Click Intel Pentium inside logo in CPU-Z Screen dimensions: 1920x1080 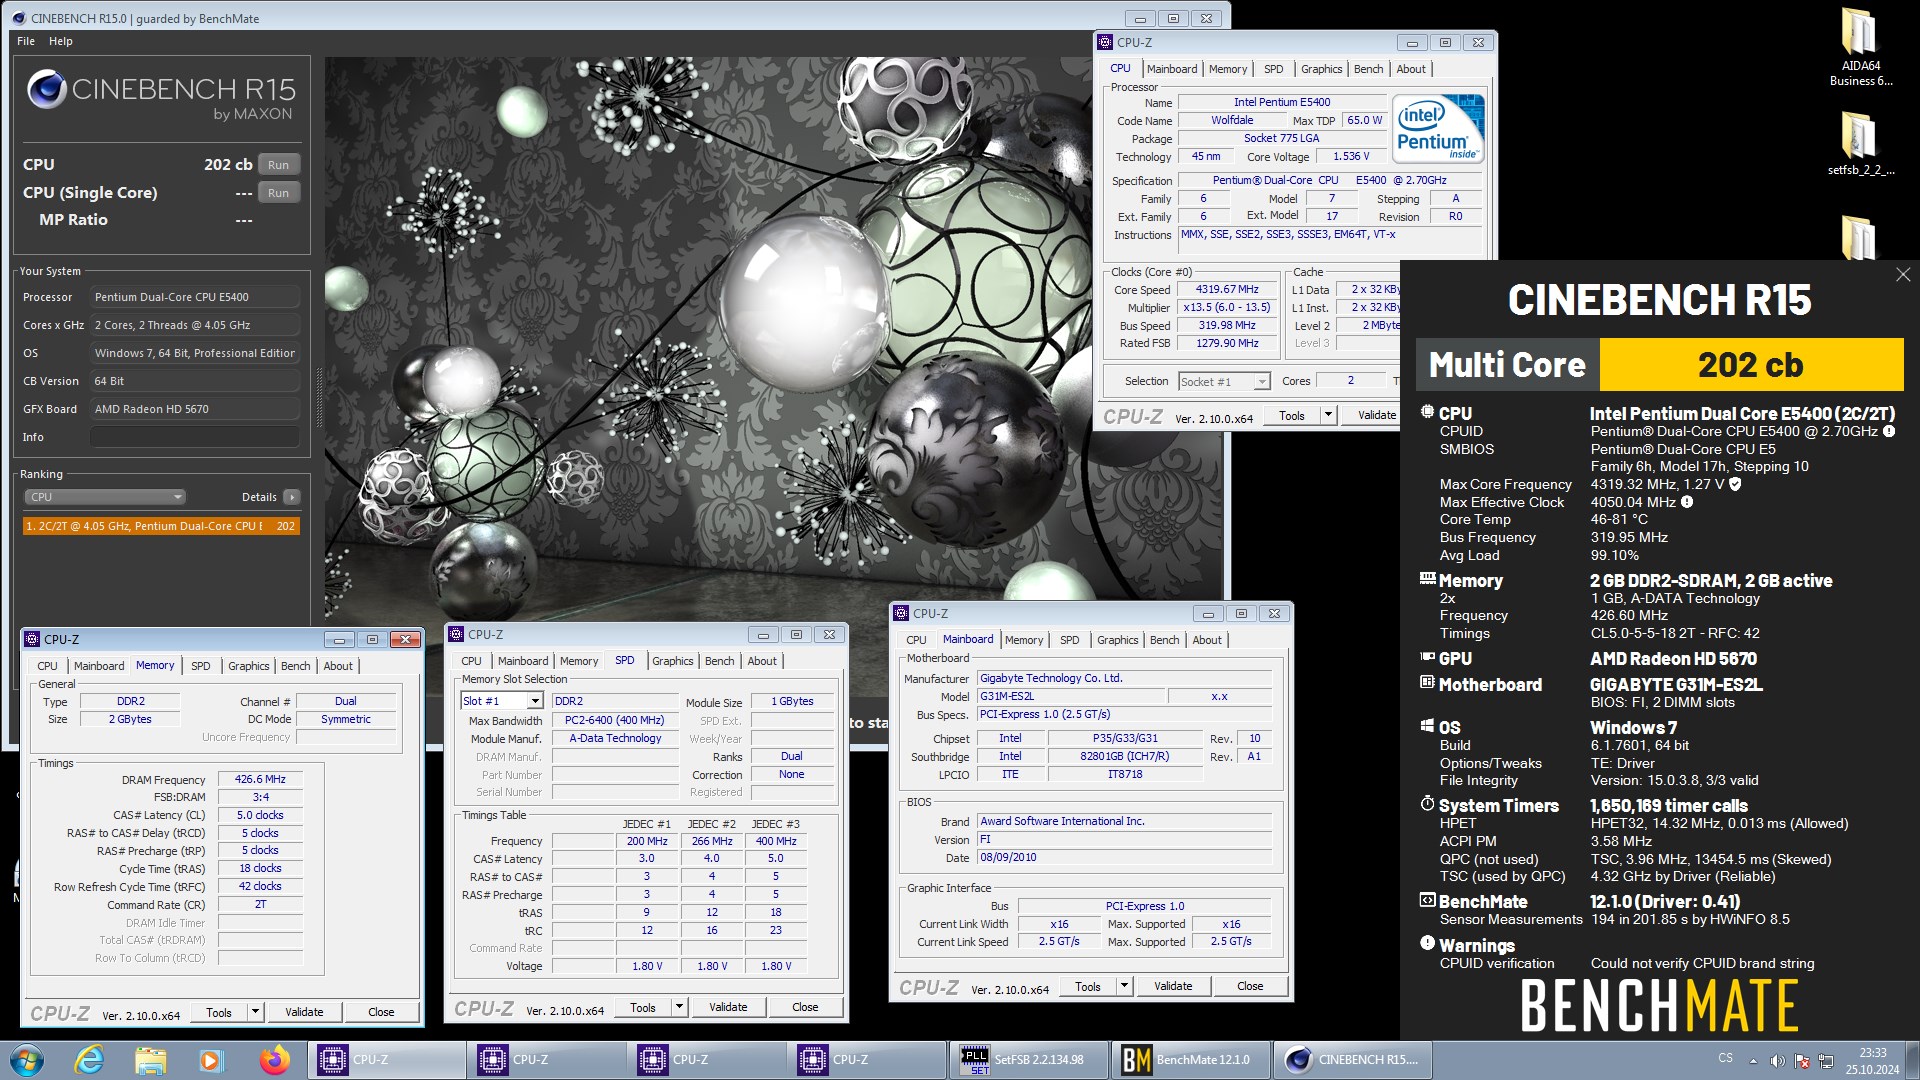(x=1439, y=129)
